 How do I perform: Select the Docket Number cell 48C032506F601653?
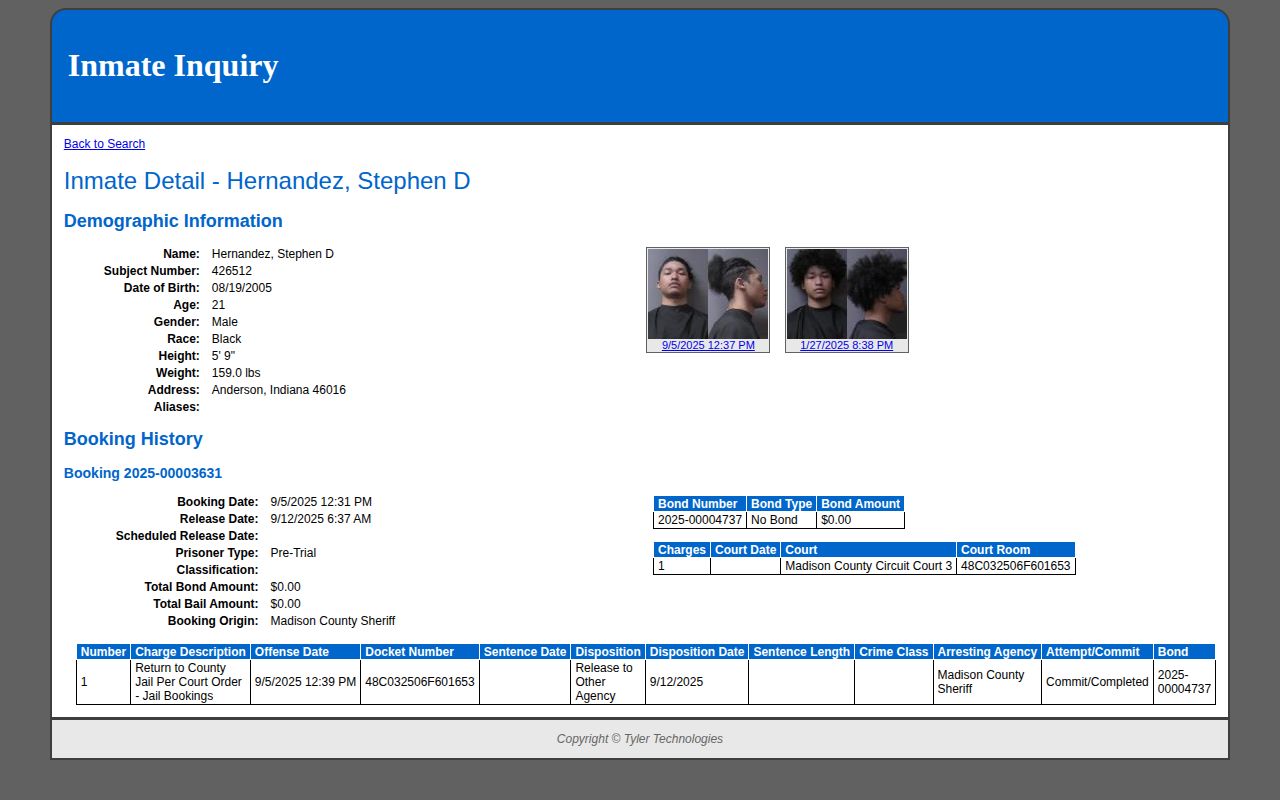click(x=420, y=682)
